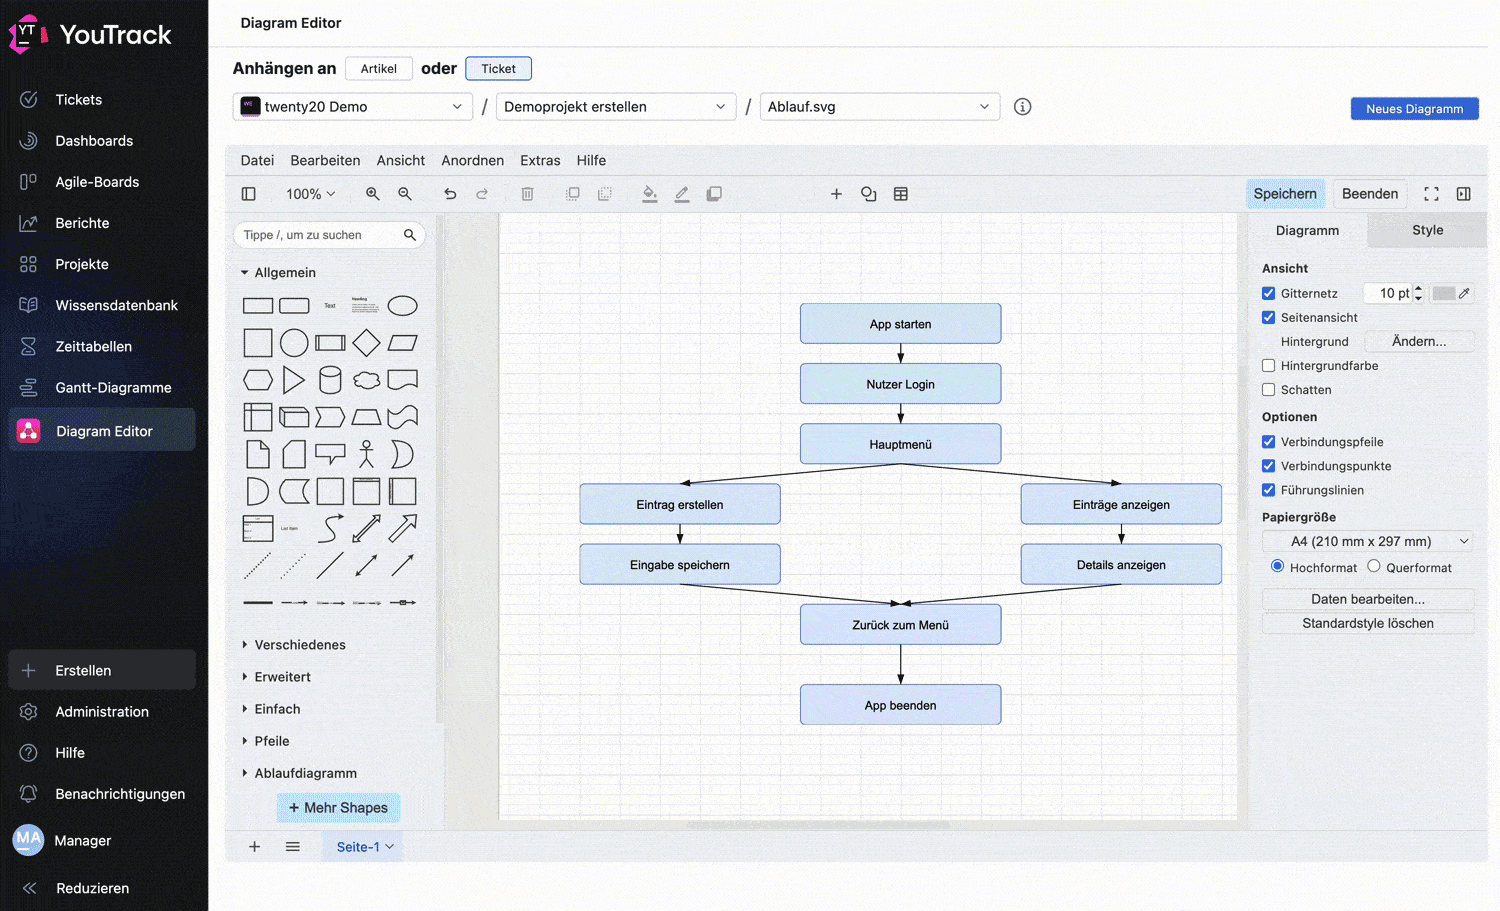
Task: Select the diamond shape in the palette
Action: click(366, 343)
